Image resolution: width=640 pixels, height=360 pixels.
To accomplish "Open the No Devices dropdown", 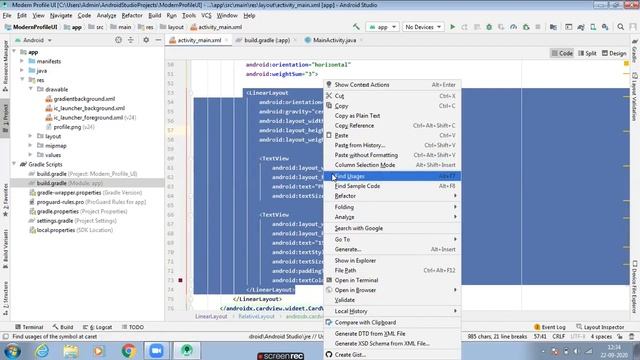I will coord(423,27).
